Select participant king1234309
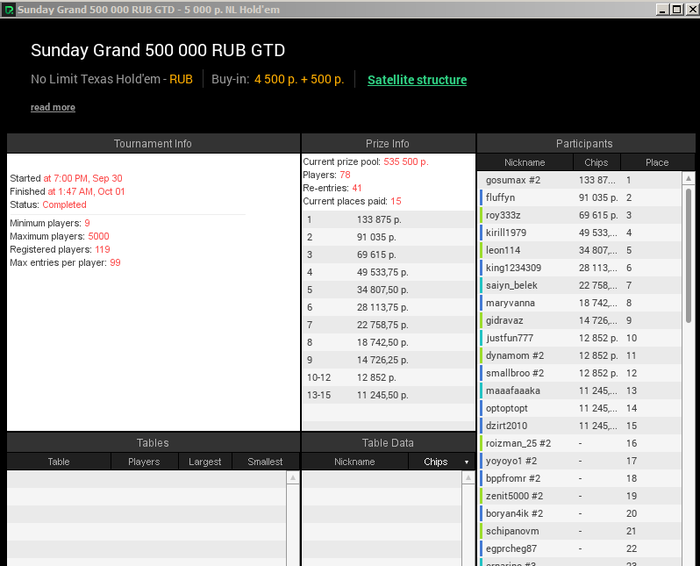700x566 pixels. coord(579,268)
